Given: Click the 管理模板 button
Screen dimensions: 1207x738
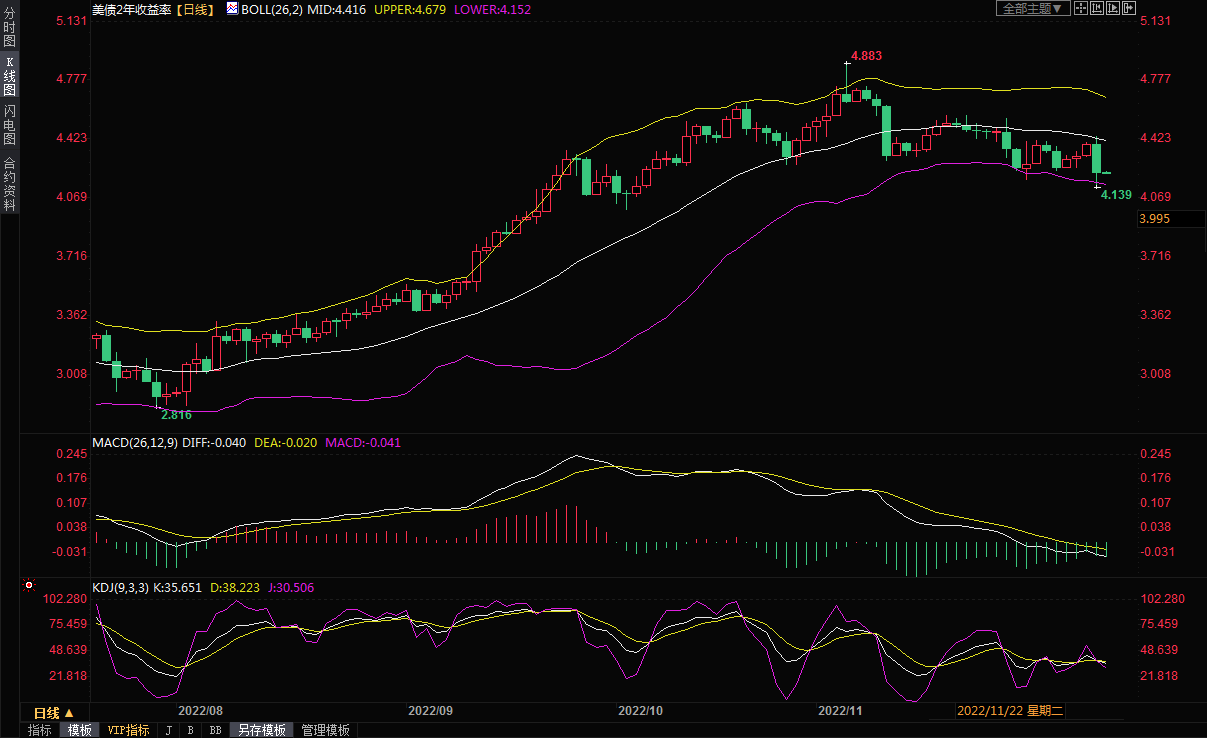Looking at the screenshot, I should [x=326, y=730].
